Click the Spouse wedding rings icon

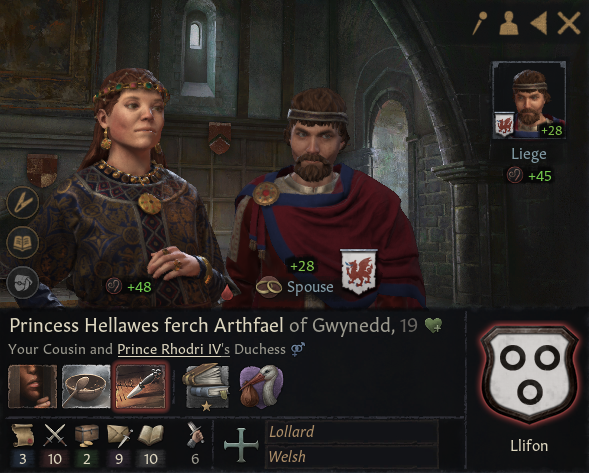tap(269, 287)
